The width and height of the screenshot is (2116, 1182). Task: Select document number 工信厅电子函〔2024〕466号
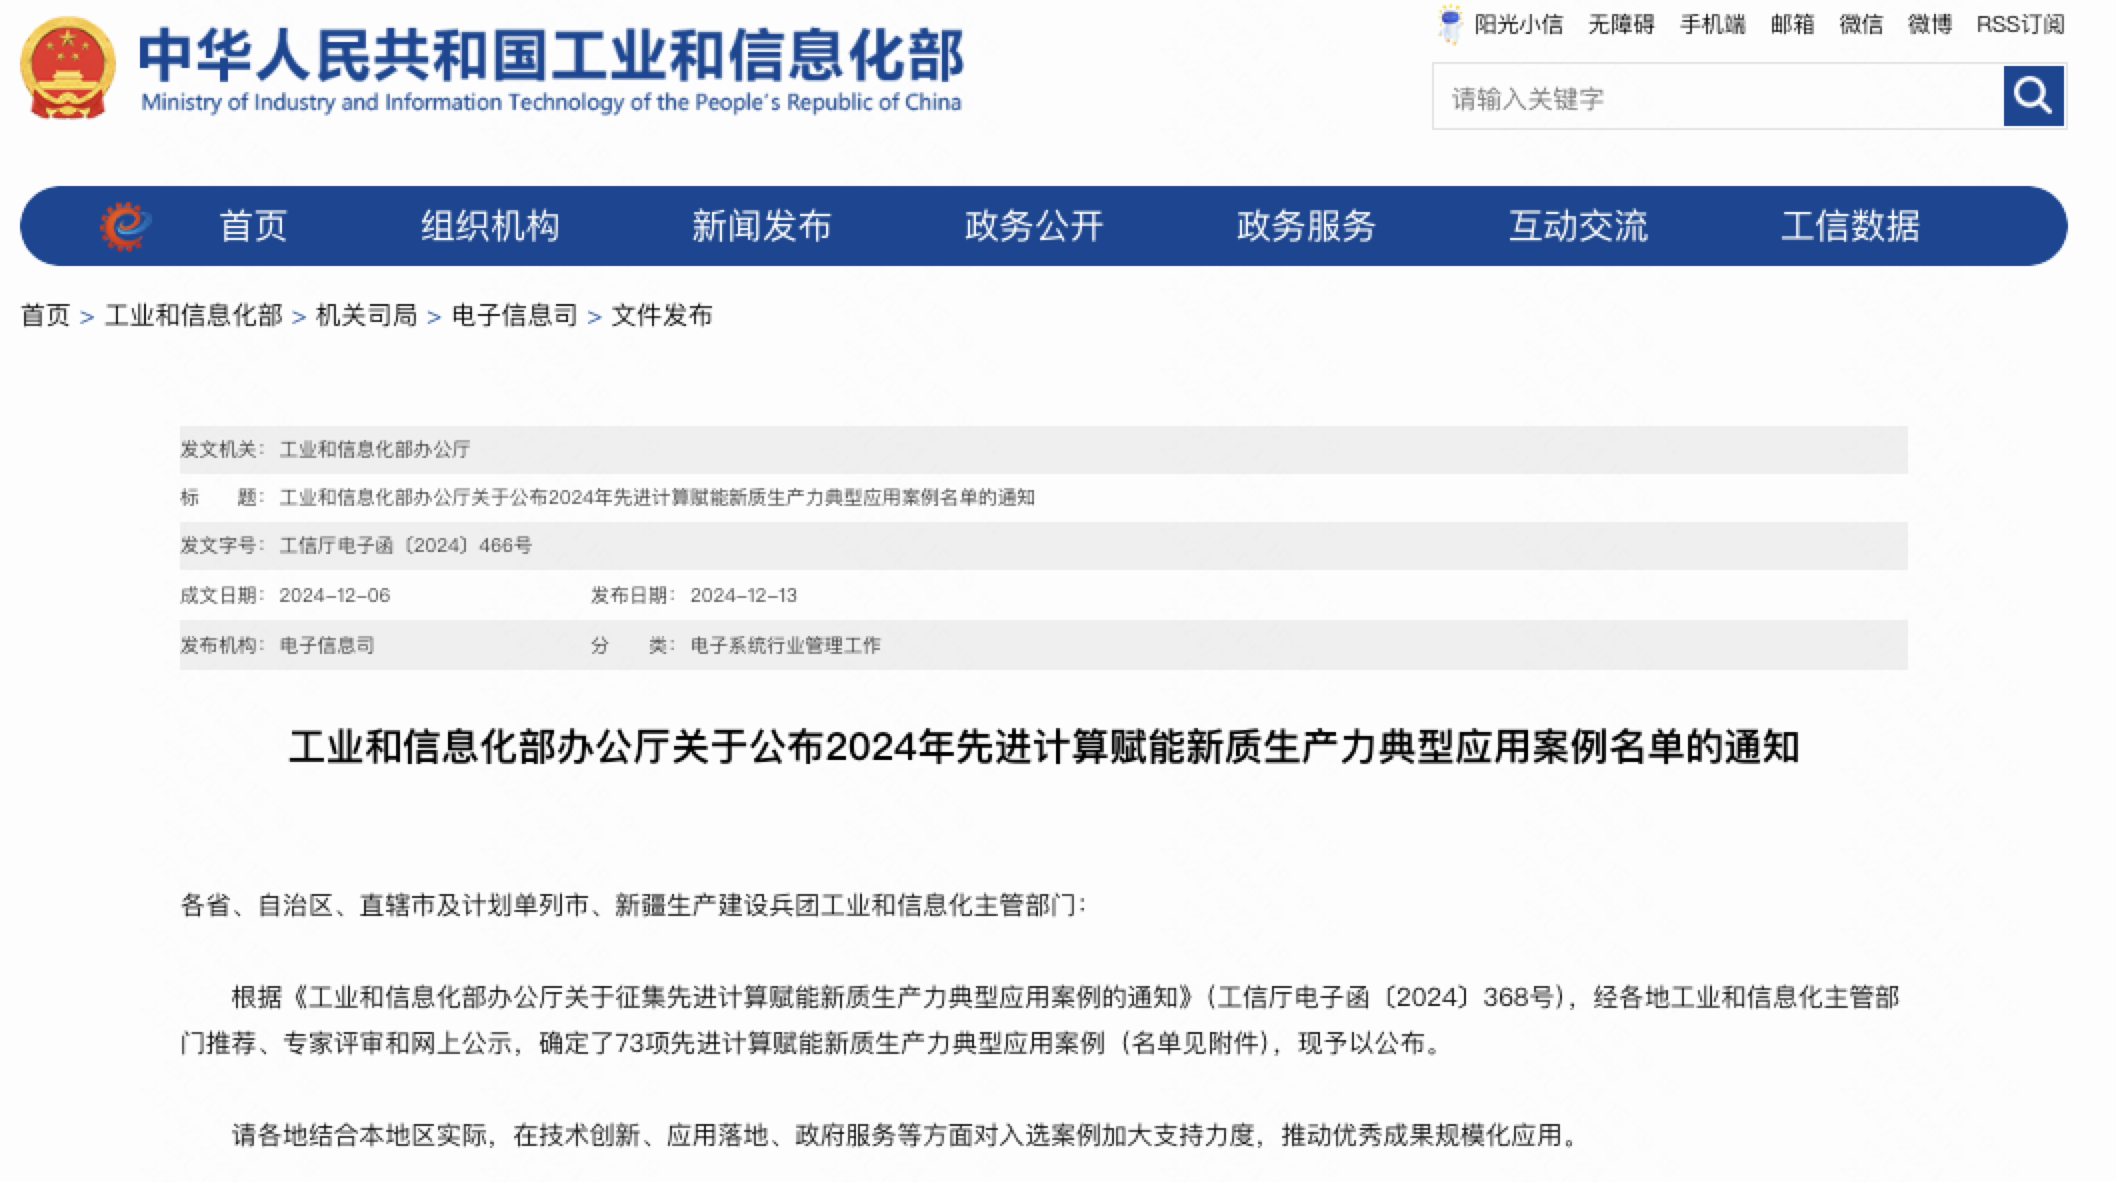(x=405, y=546)
